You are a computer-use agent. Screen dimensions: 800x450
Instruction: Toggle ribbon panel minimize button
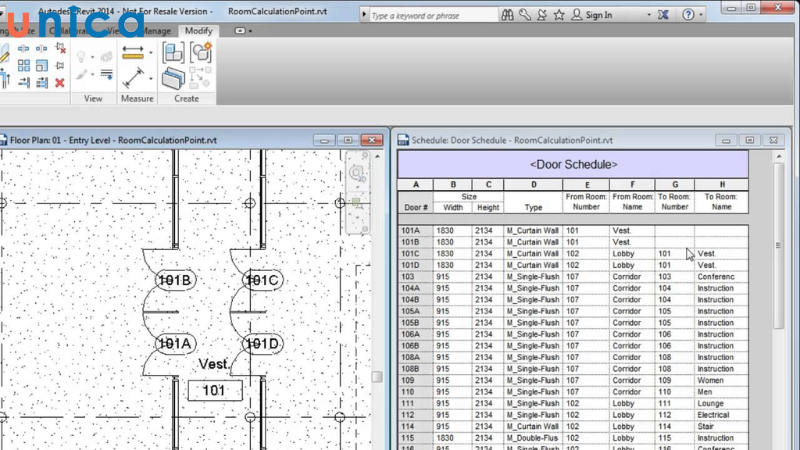coord(241,31)
